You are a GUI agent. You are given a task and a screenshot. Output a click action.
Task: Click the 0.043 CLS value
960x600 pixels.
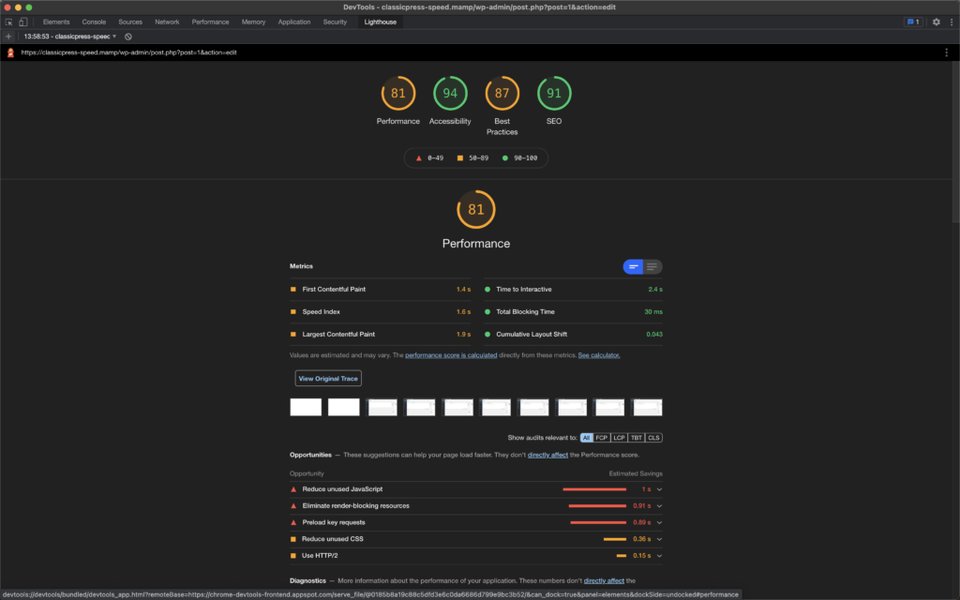tap(654, 335)
